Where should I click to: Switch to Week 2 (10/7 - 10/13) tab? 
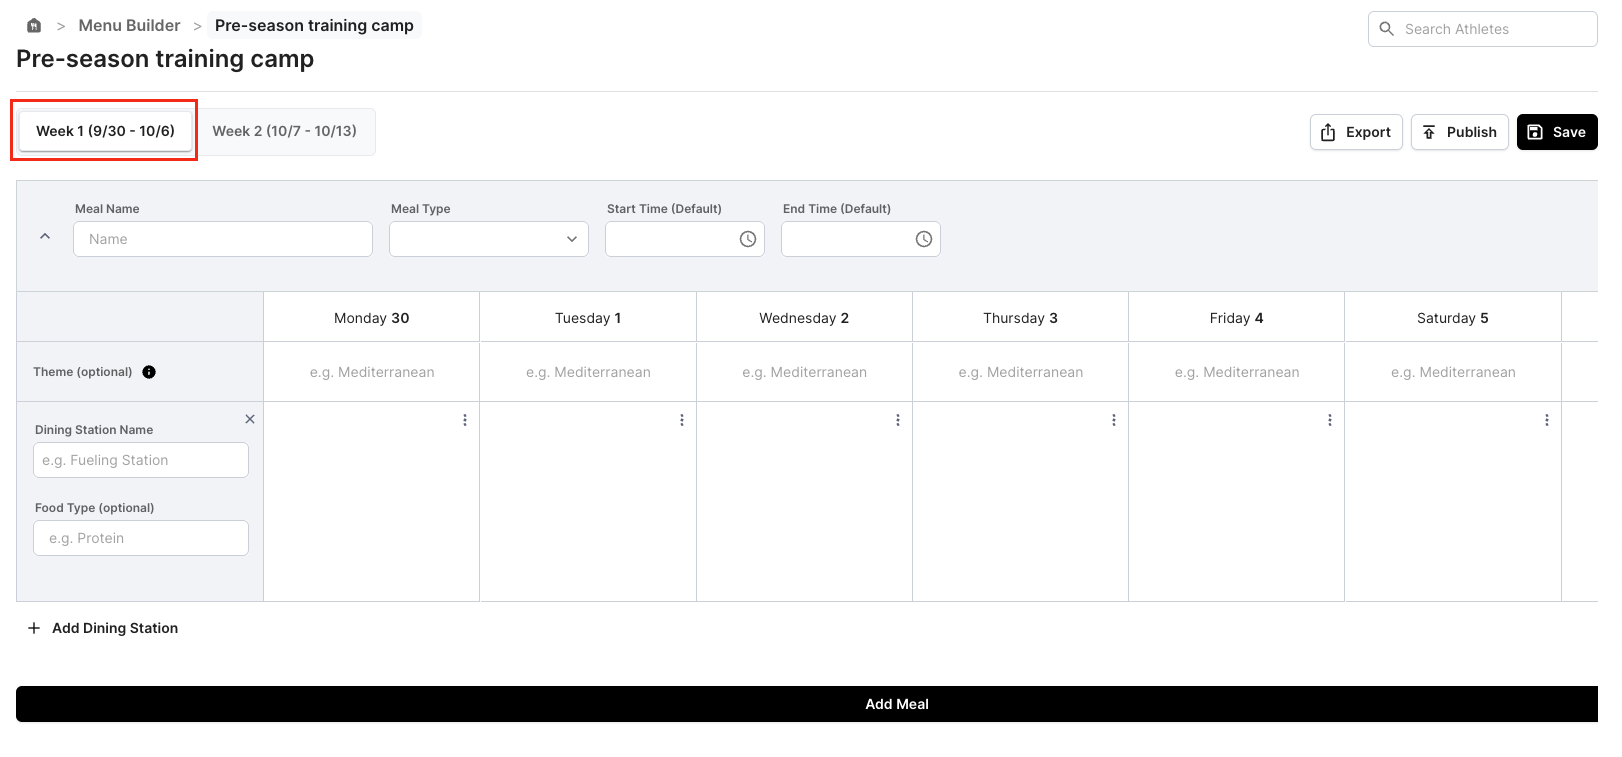[284, 131]
